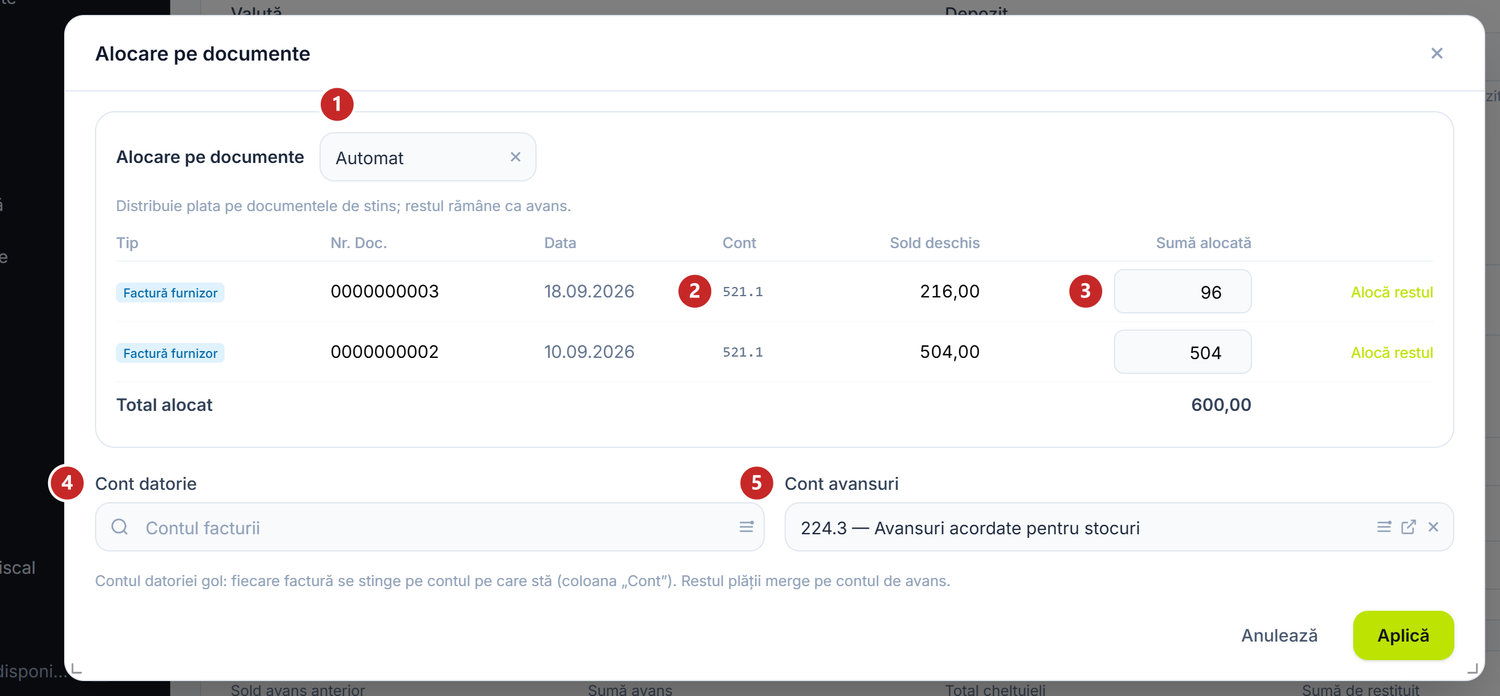
Task: Click the Sold deschis column header
Action: click(x=935, y=243)
